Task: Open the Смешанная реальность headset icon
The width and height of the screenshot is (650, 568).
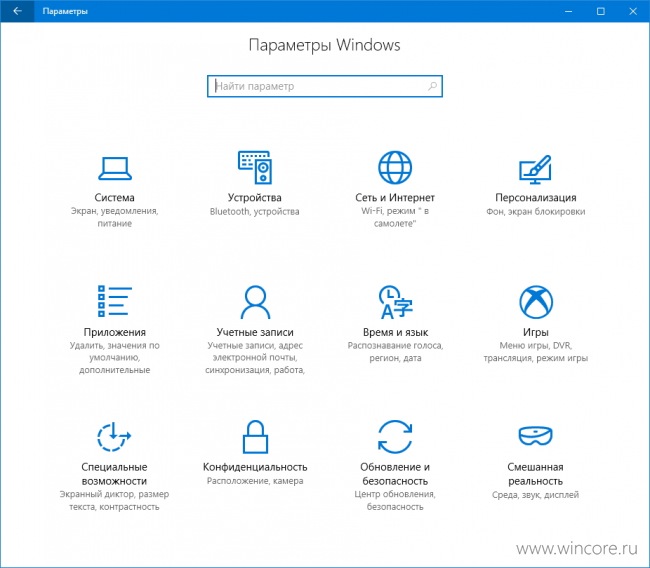Action: [535, 435]
